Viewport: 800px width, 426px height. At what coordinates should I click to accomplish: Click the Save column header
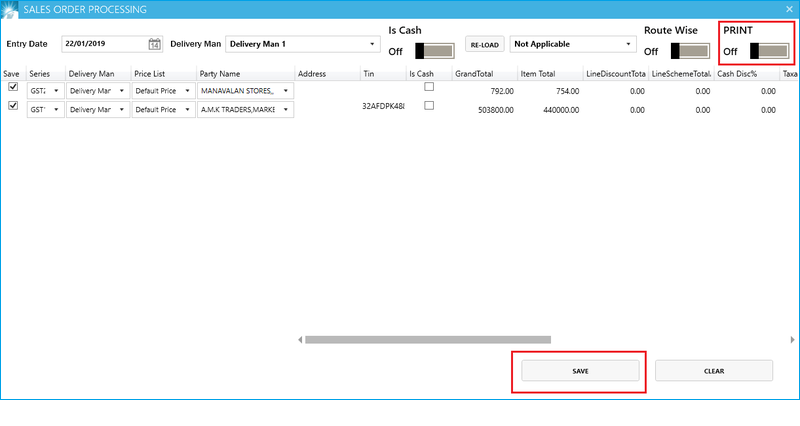coord(11,74)
